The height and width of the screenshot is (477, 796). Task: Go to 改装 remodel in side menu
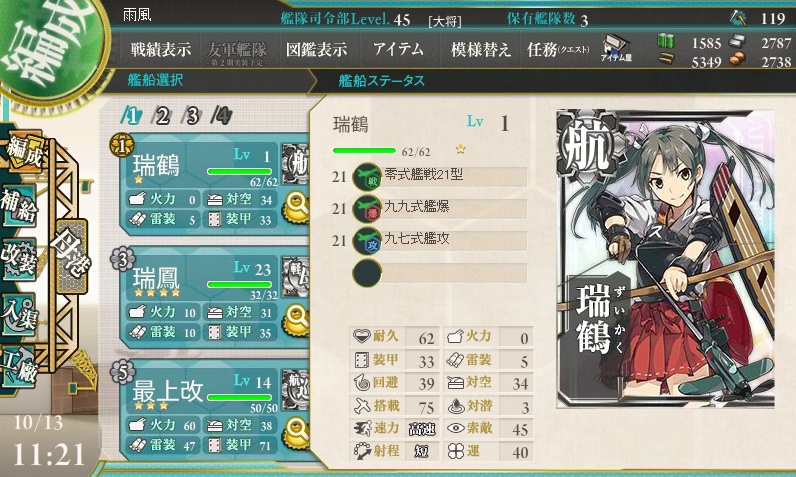point(19,259)
